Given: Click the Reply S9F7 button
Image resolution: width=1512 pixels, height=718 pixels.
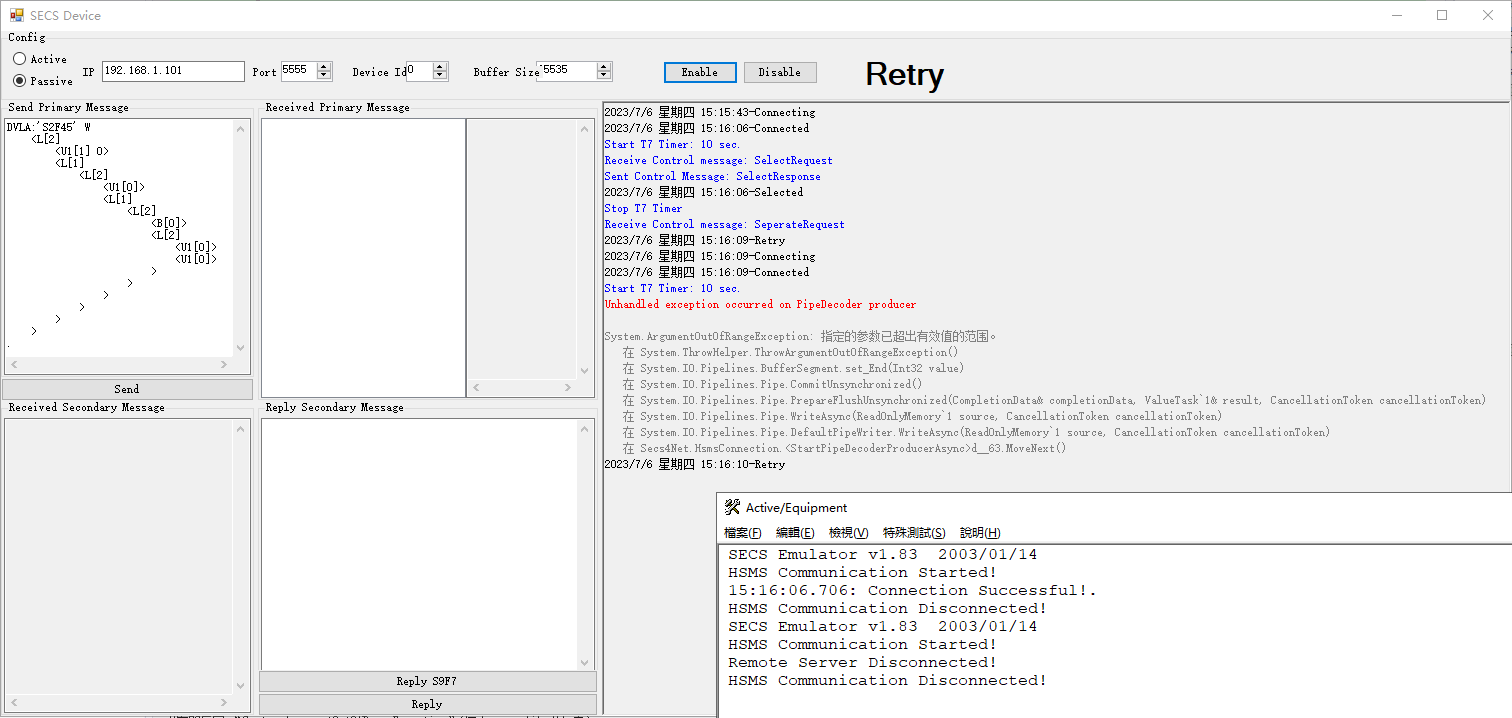Looking at the screenshot, I should 427,681.
